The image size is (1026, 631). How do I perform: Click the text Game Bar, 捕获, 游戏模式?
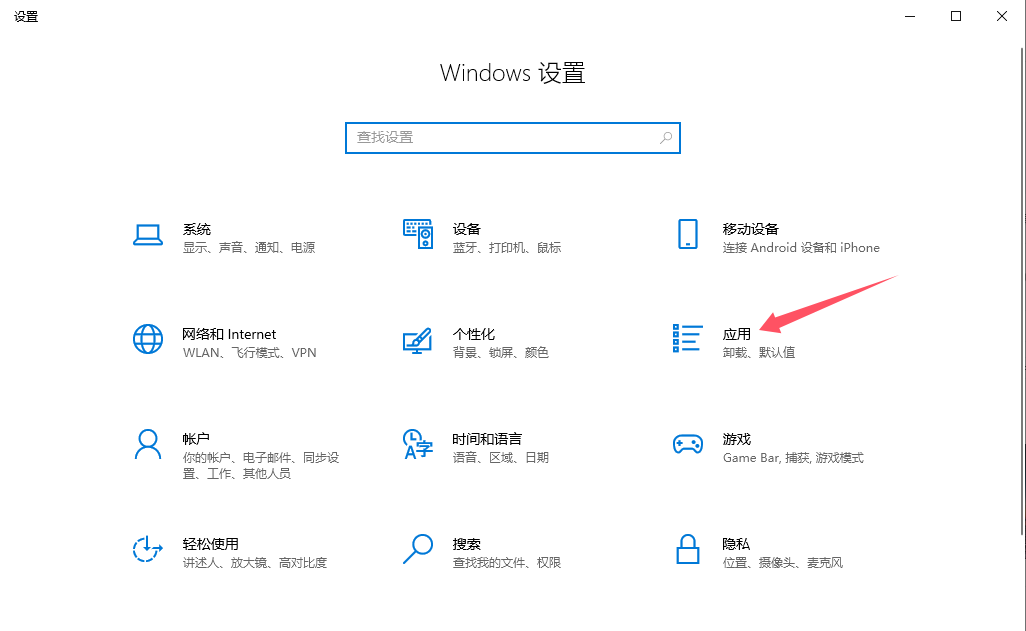tap(793, 458)
